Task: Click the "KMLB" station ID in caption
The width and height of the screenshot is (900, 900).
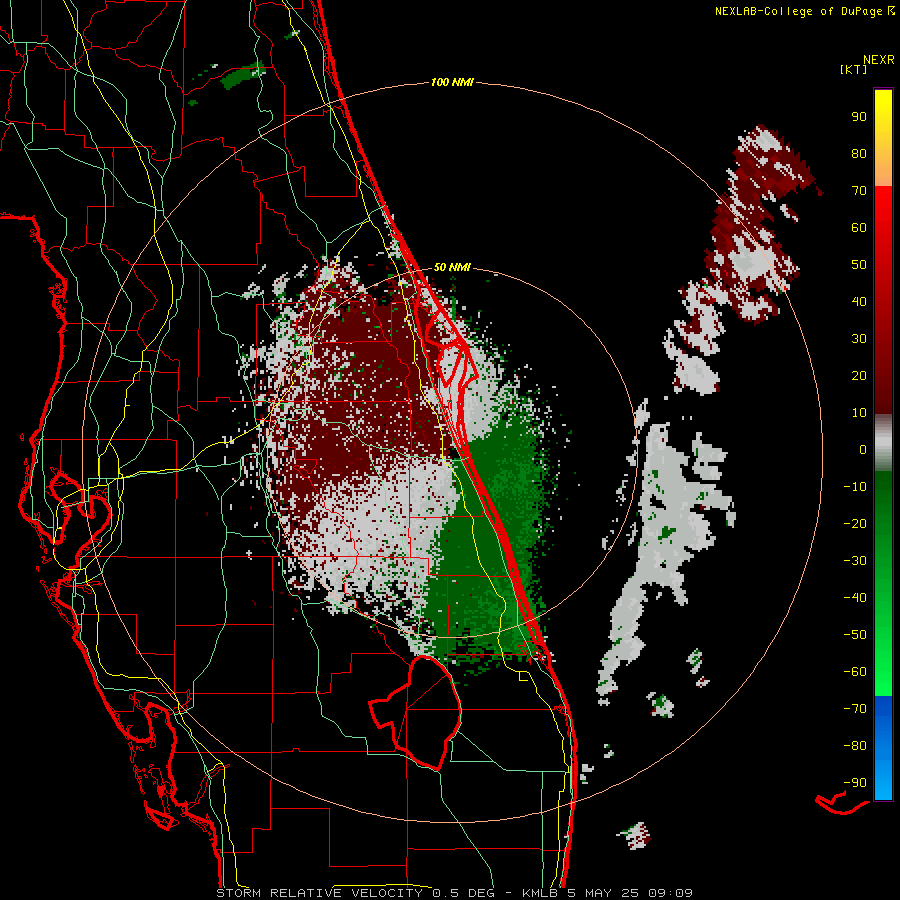Action: click(540, 893)
